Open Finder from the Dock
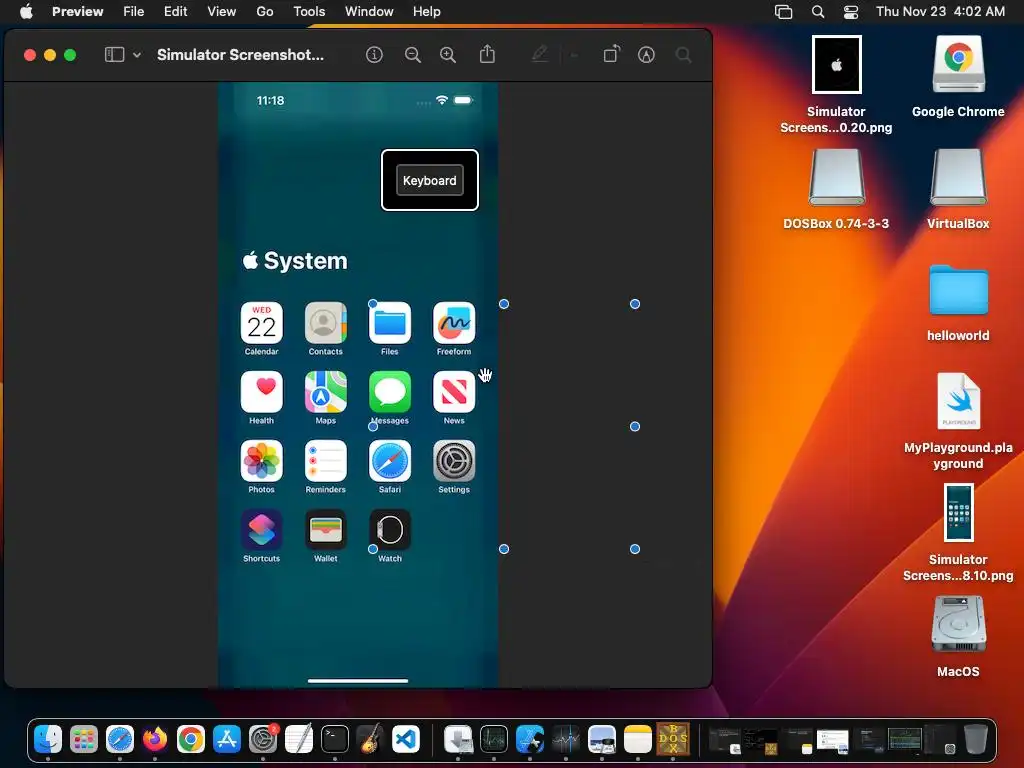 pyautogui.click(x=48, y=739)
